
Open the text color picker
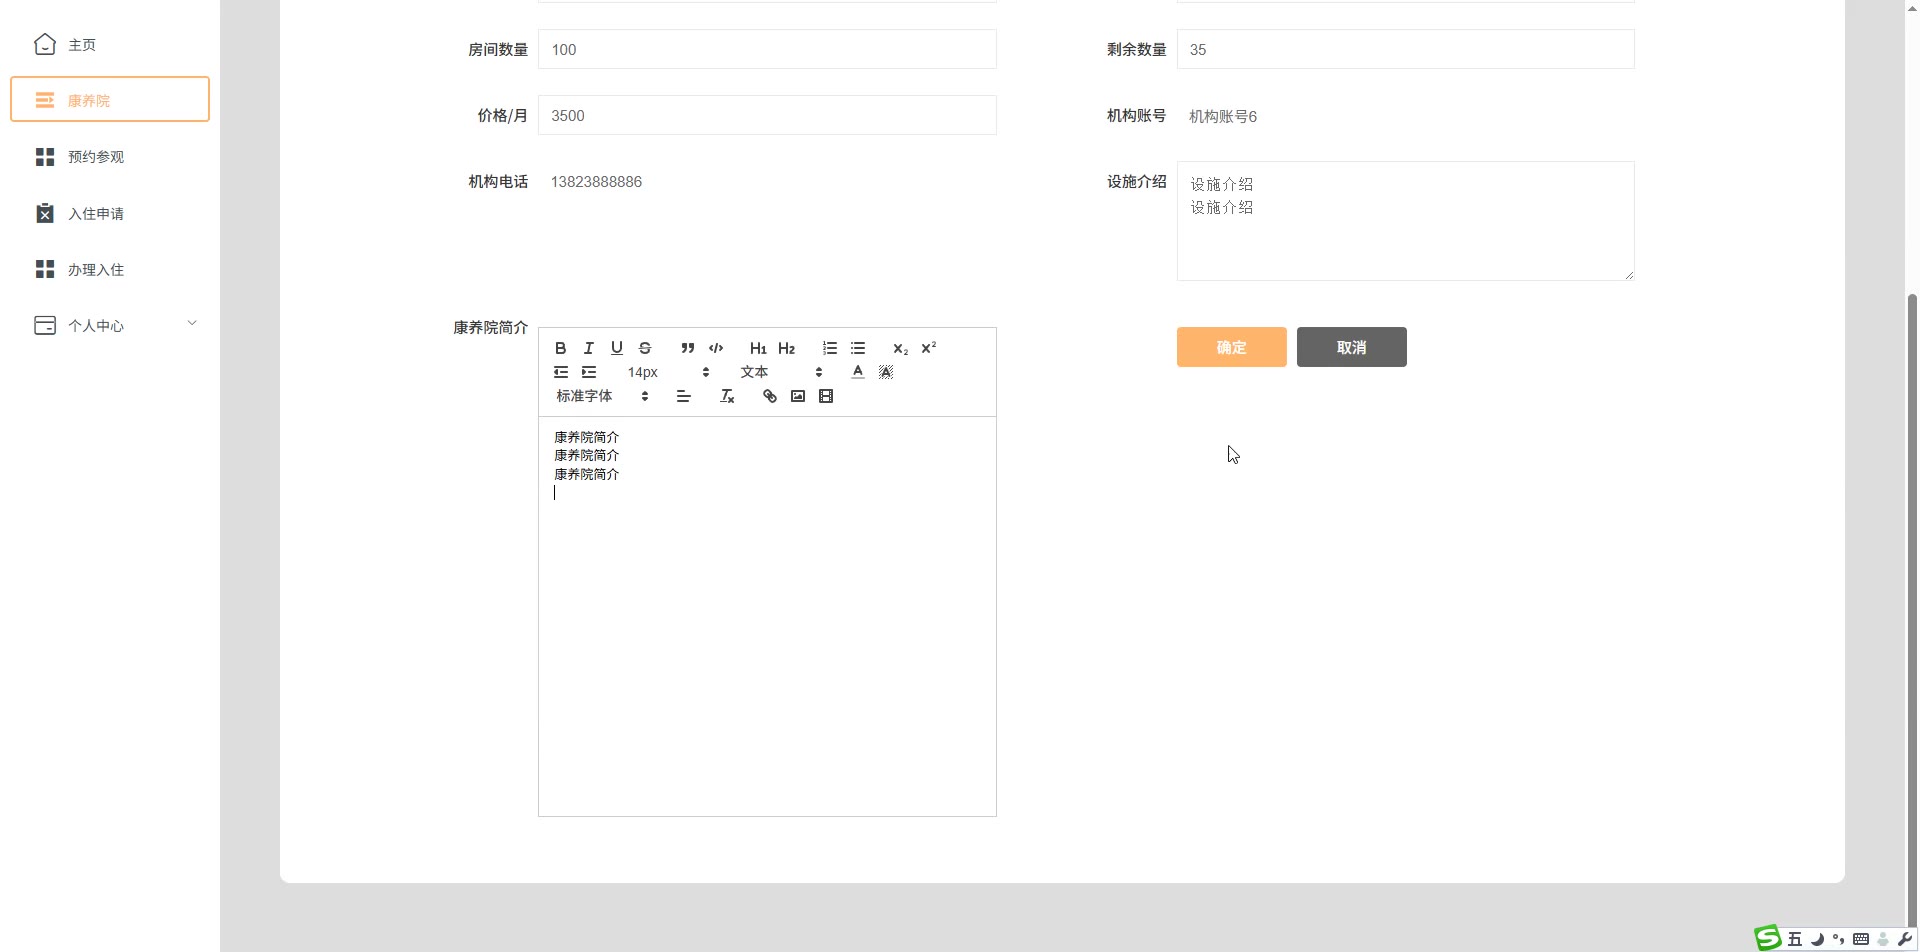(858, 372)
